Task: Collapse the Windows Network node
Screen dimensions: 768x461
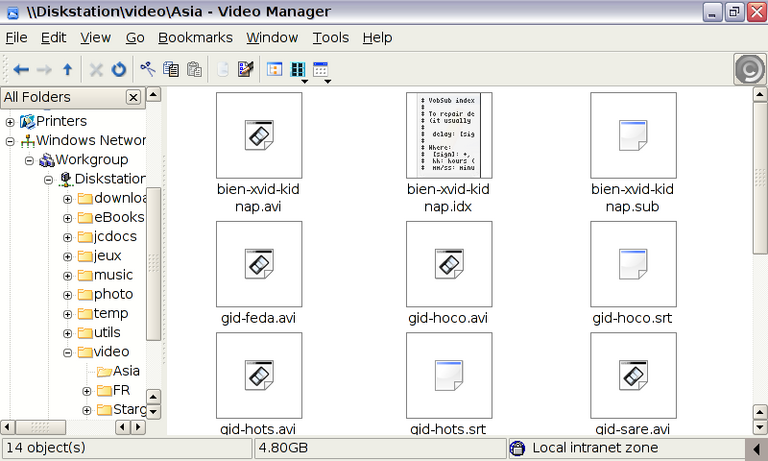Action: [10, 142]
